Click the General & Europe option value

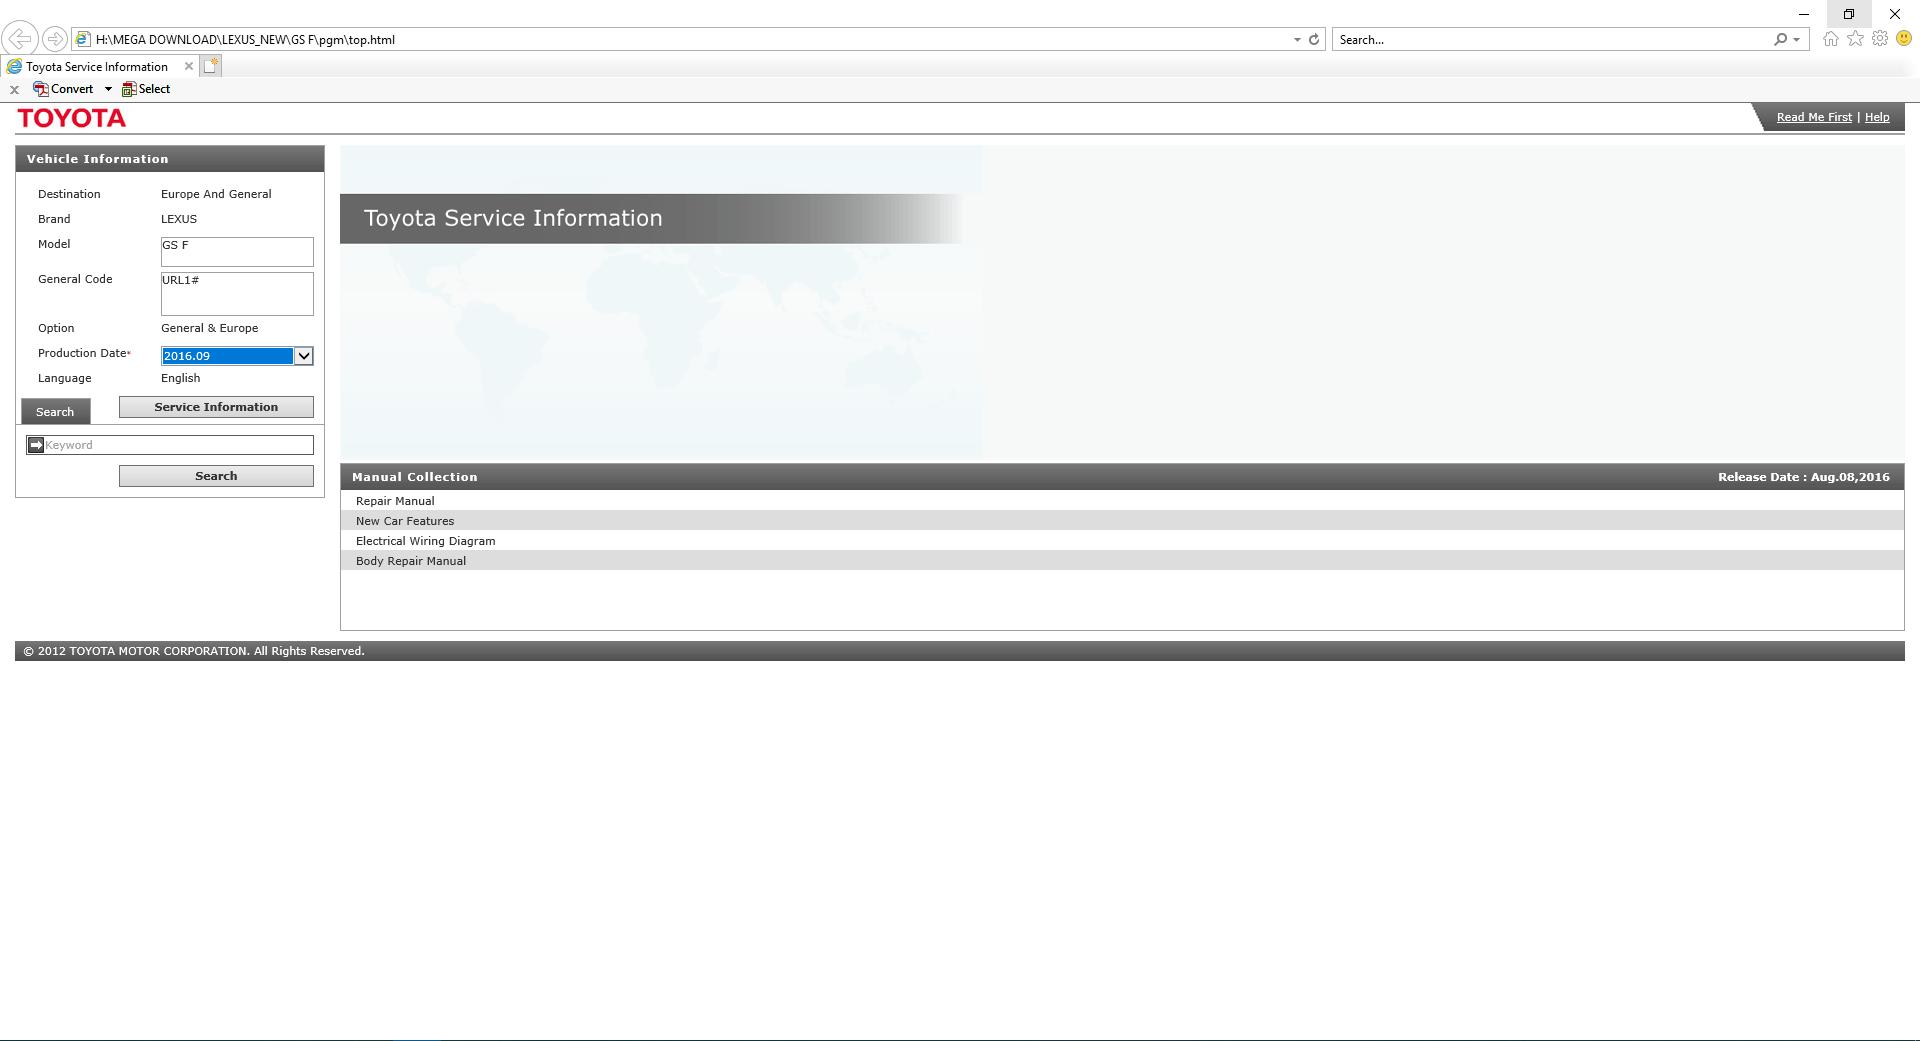tap(209, 328)
